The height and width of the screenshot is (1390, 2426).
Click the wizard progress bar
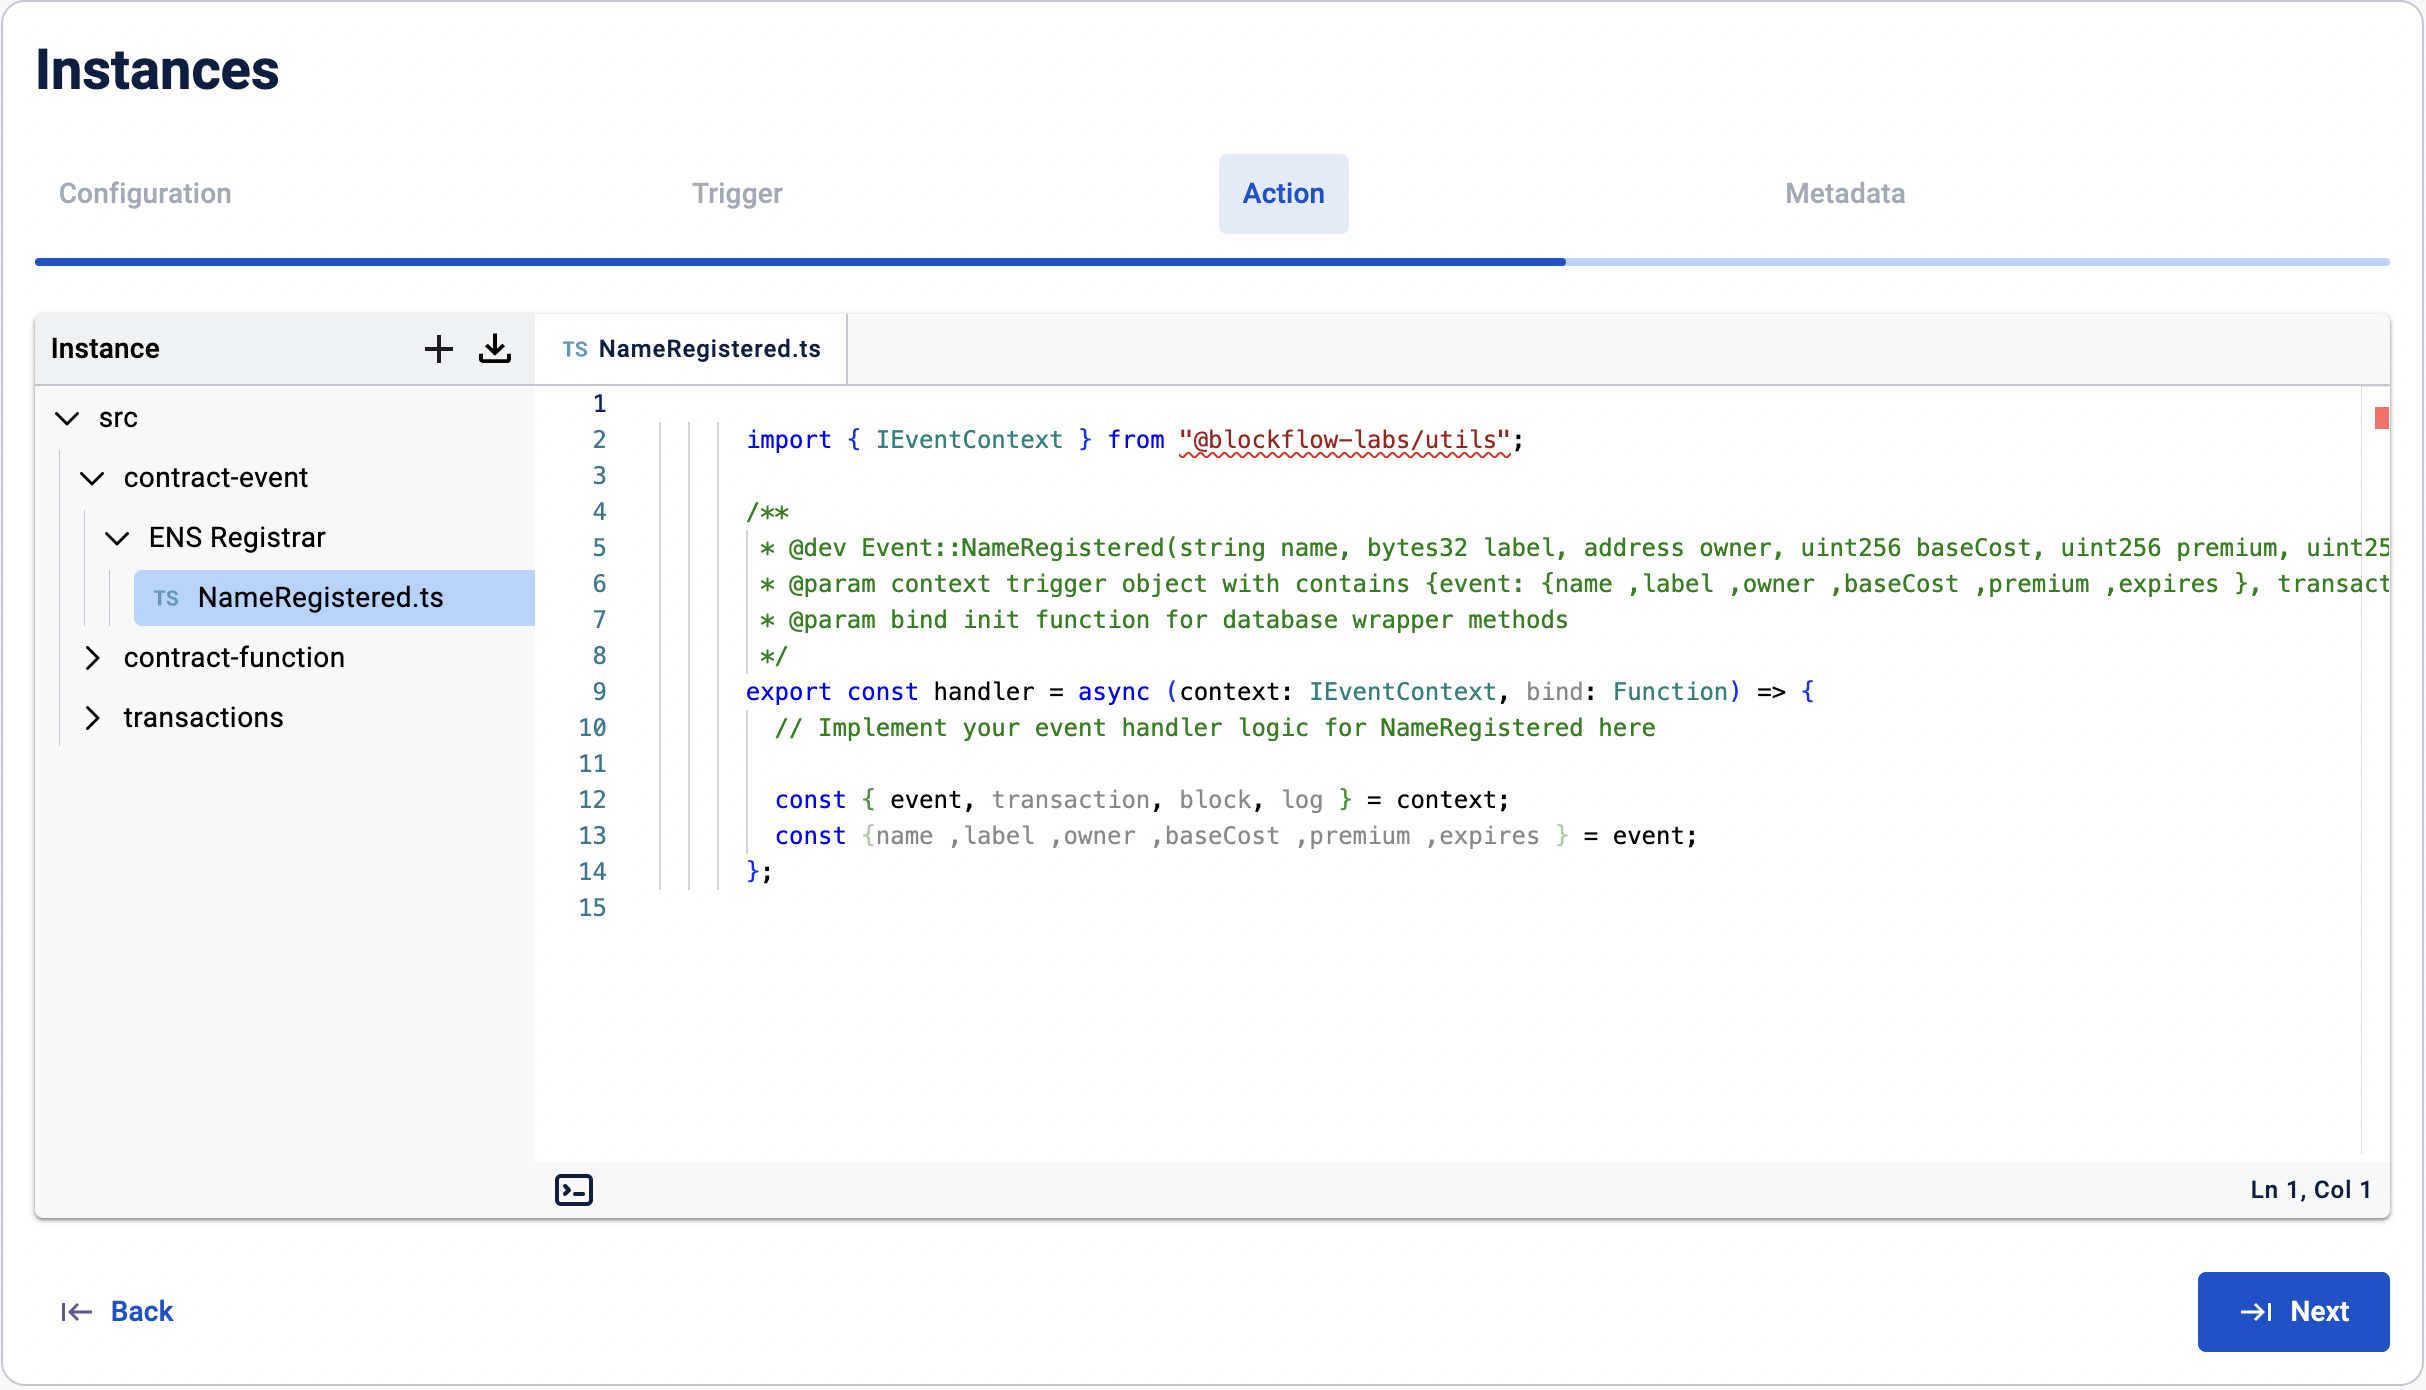pyautogui.click(x=1212, y=262)
